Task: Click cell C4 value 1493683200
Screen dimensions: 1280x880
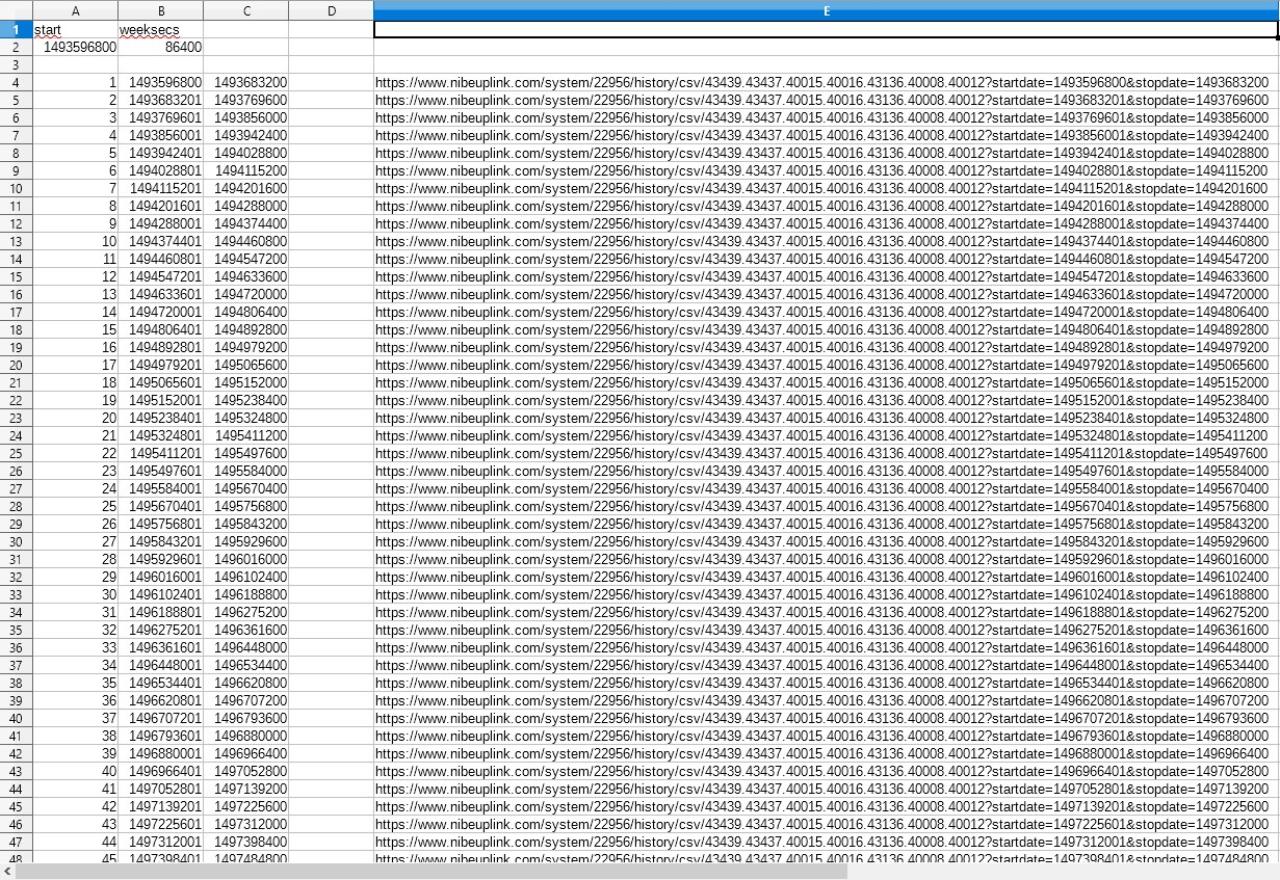Action: pyautogui.click(x=246, y=83)
